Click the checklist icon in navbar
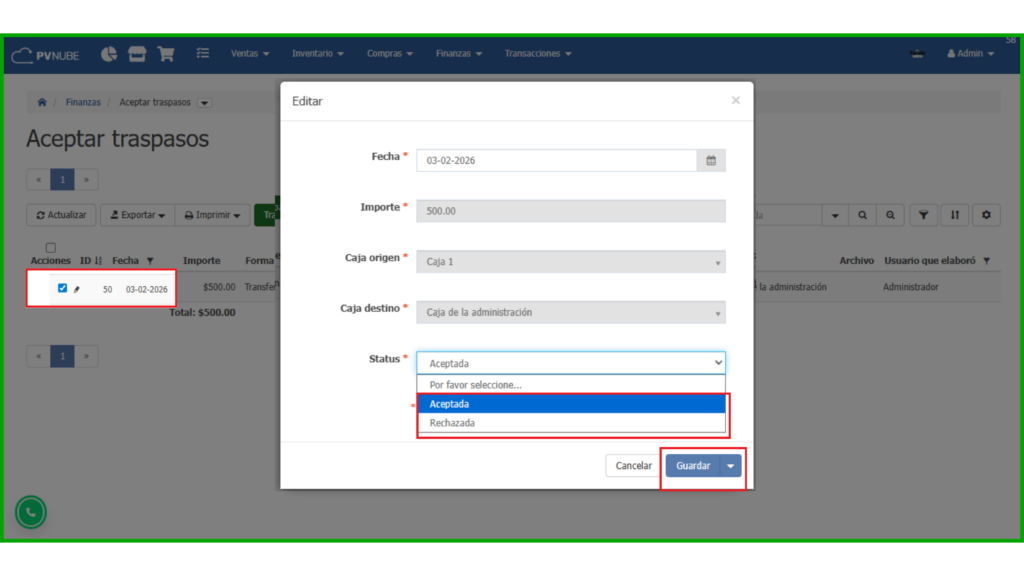Image resolution: width=1024 pixels, height=576 pixels. coord(203,54)
